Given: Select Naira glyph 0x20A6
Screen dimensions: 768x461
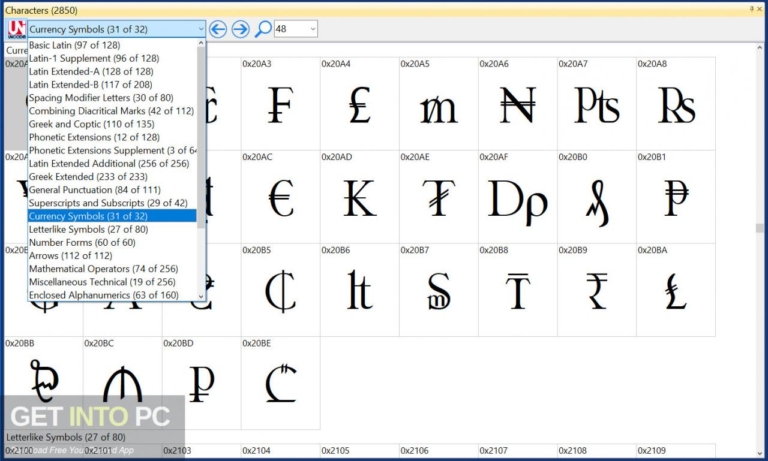Looking at the screenshot, I should pos(518,103).
